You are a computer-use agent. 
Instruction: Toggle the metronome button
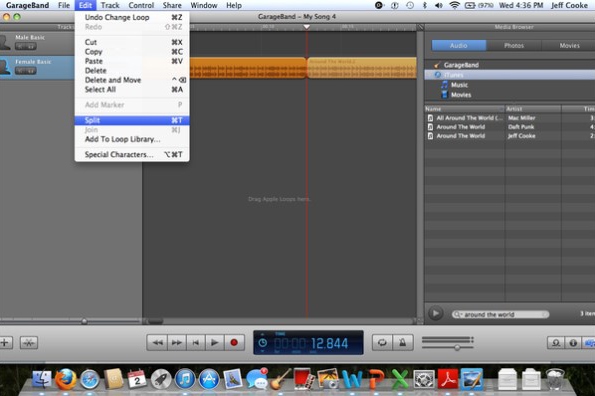403,343
